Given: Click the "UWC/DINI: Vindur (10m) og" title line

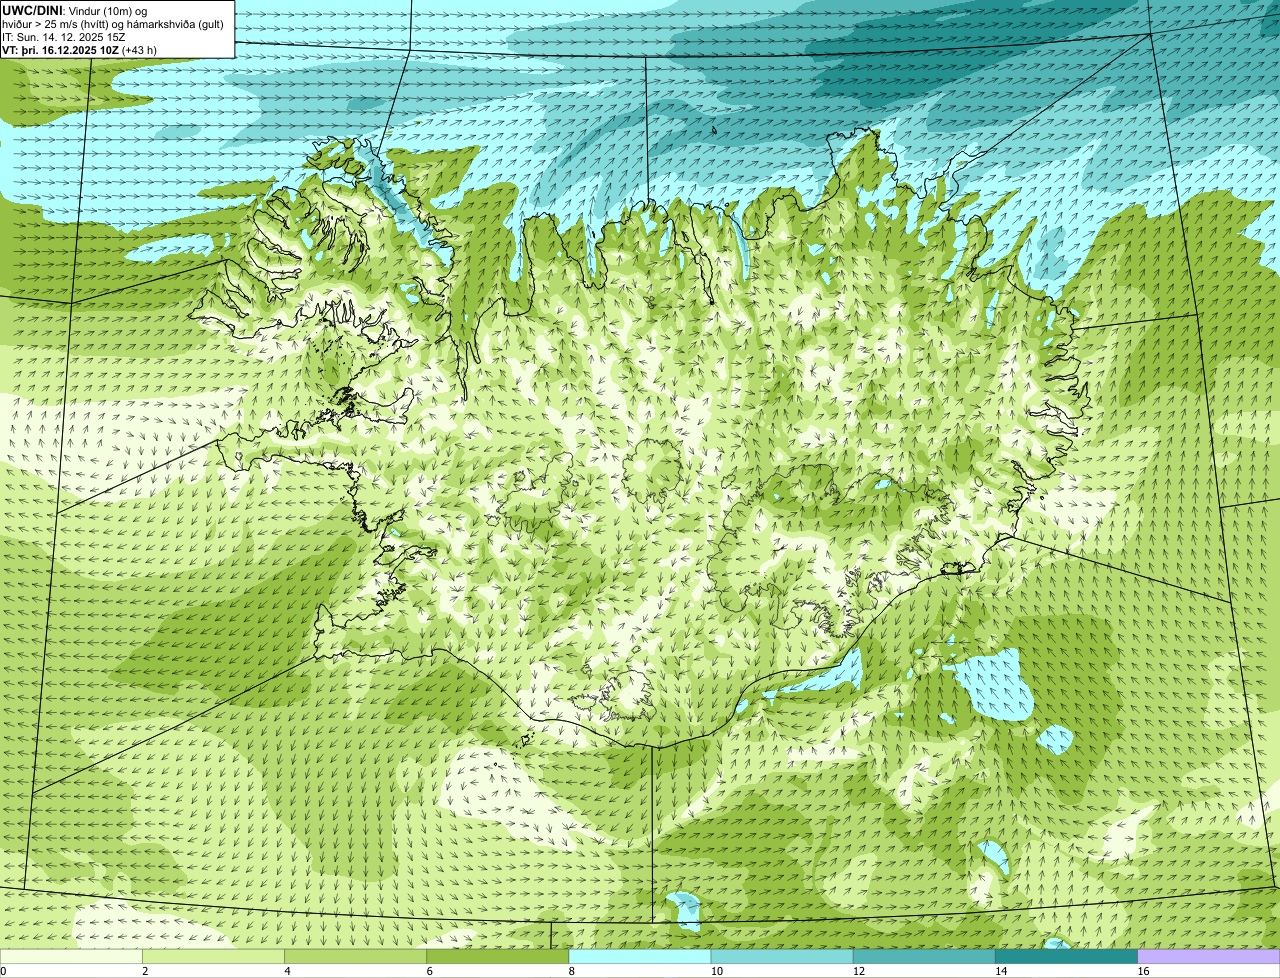Looking at the screenshot, I should (x=75, y=10).
